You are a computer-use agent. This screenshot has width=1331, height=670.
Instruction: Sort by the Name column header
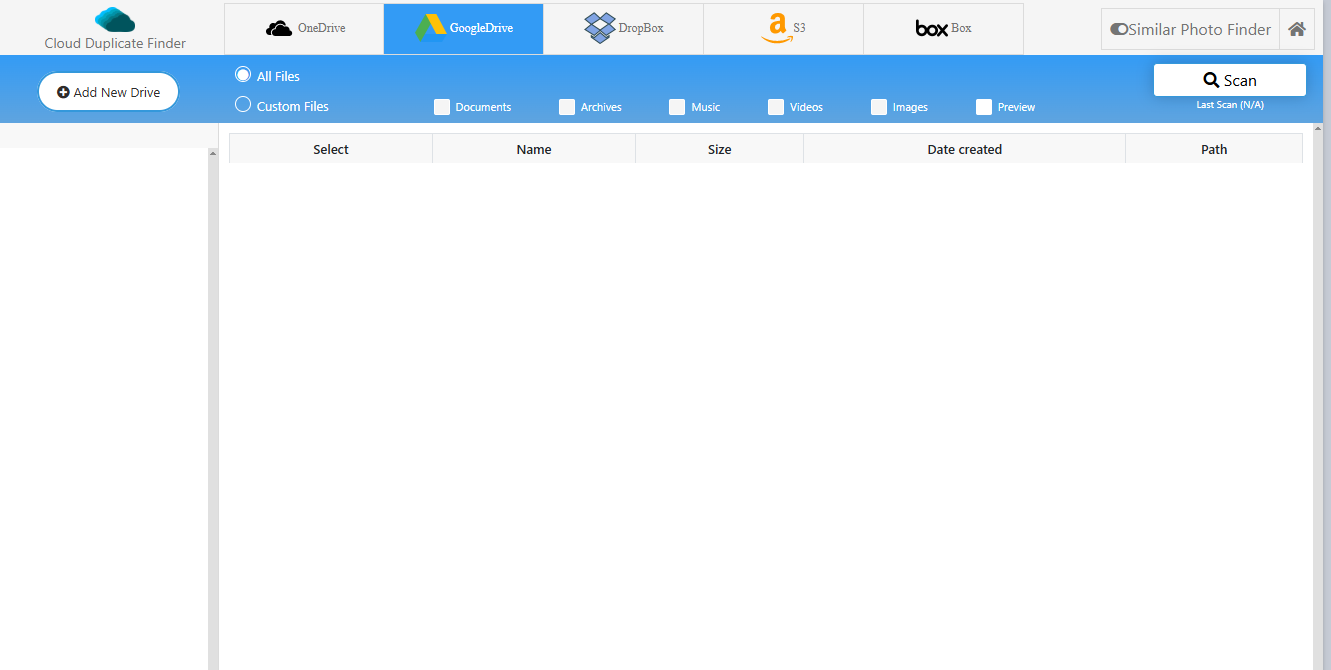coord(534,149)
